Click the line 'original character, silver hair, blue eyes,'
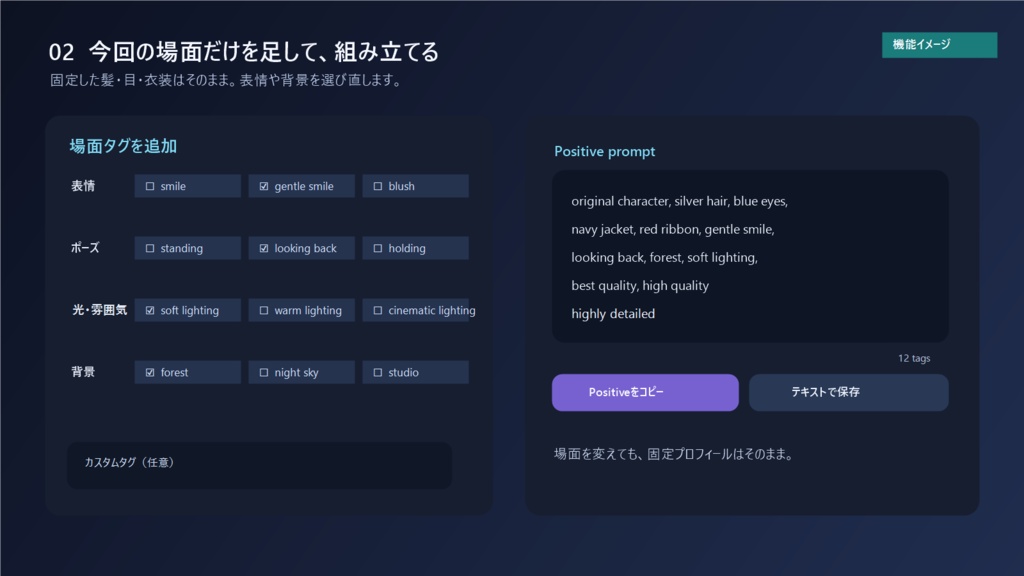This screenshot has height=576, width=1024. pos(679,202)
